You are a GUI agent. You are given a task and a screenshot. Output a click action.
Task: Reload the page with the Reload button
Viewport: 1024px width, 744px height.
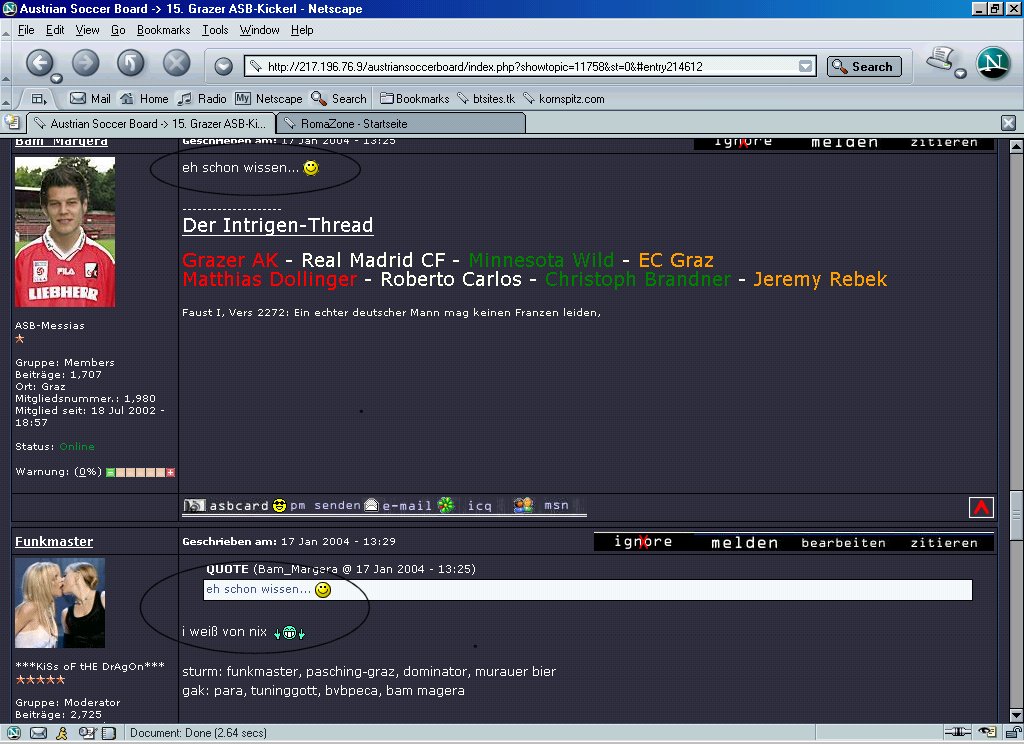pos(131,63)
